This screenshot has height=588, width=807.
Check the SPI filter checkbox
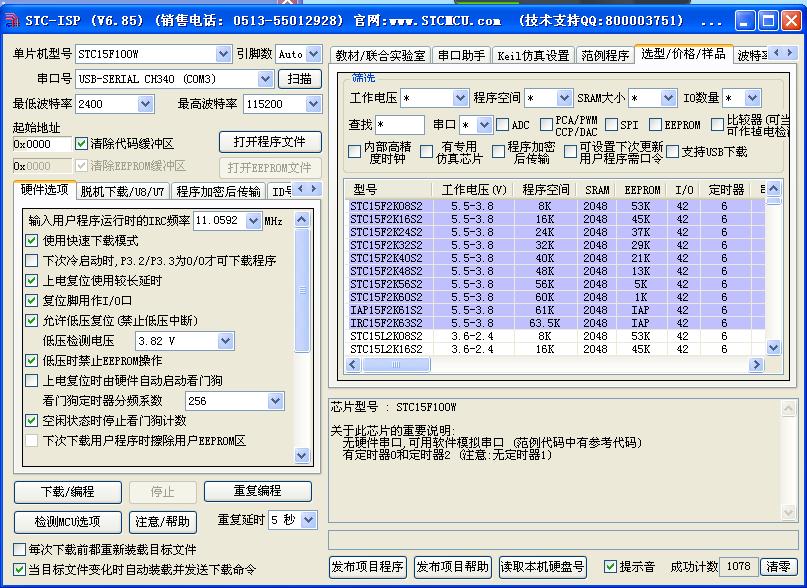(611, 125)
